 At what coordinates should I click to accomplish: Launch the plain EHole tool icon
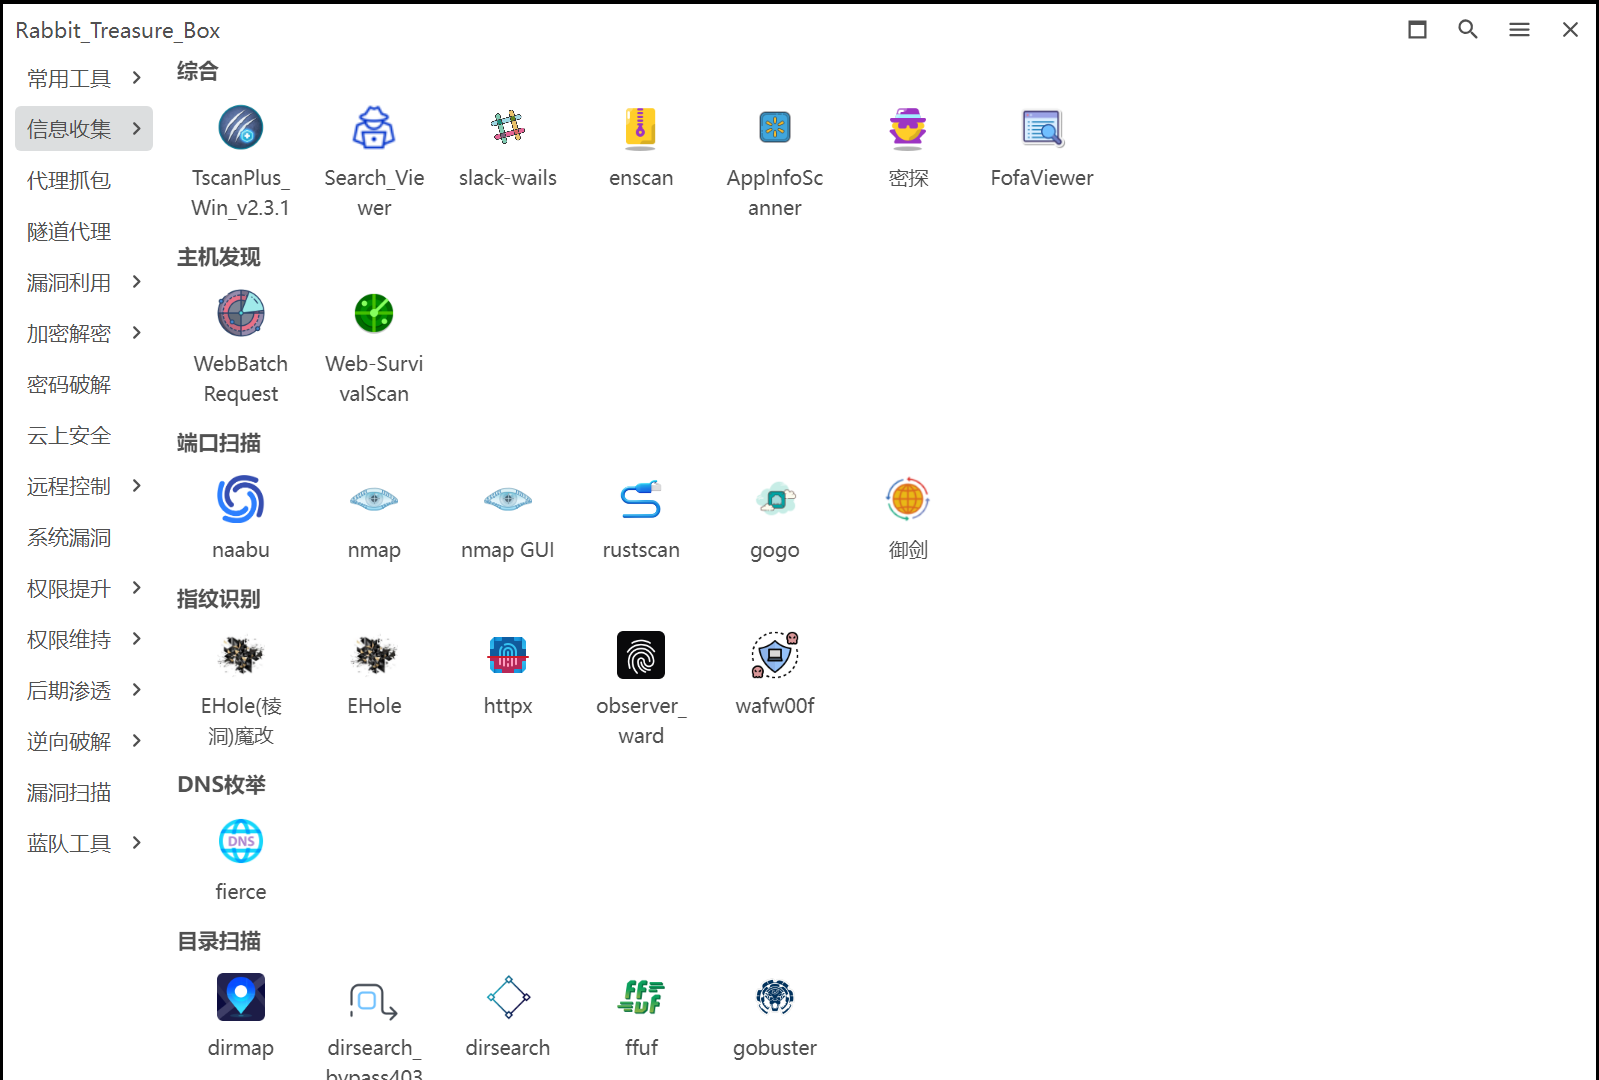pyautogui.click(x=374, y=656)
